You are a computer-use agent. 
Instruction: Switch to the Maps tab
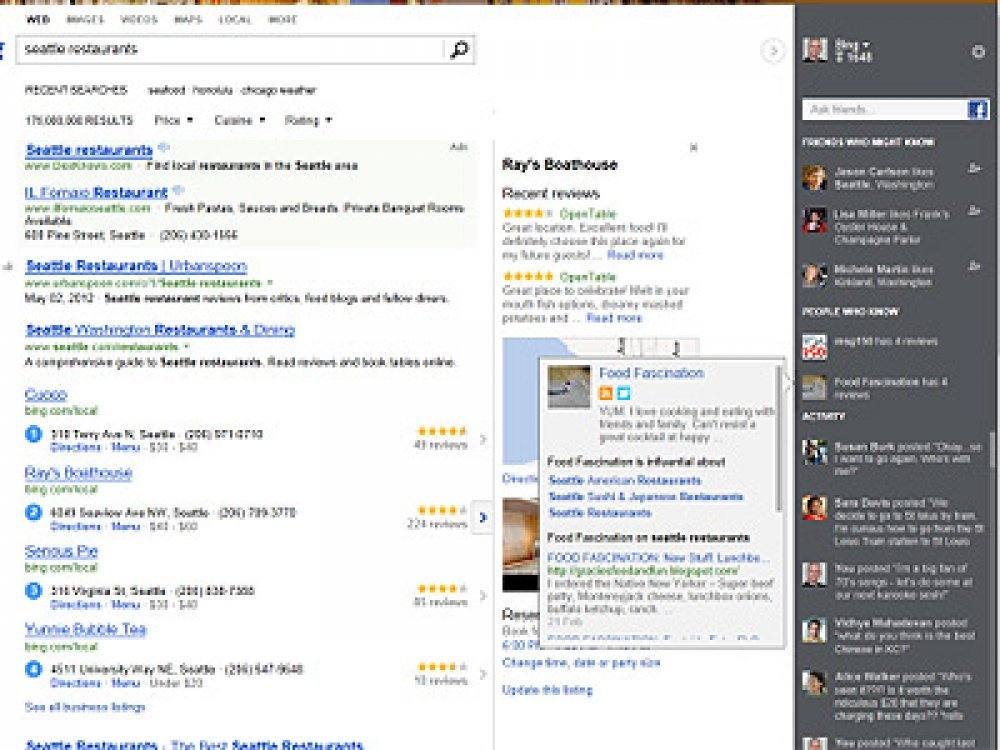click(188, 19)
